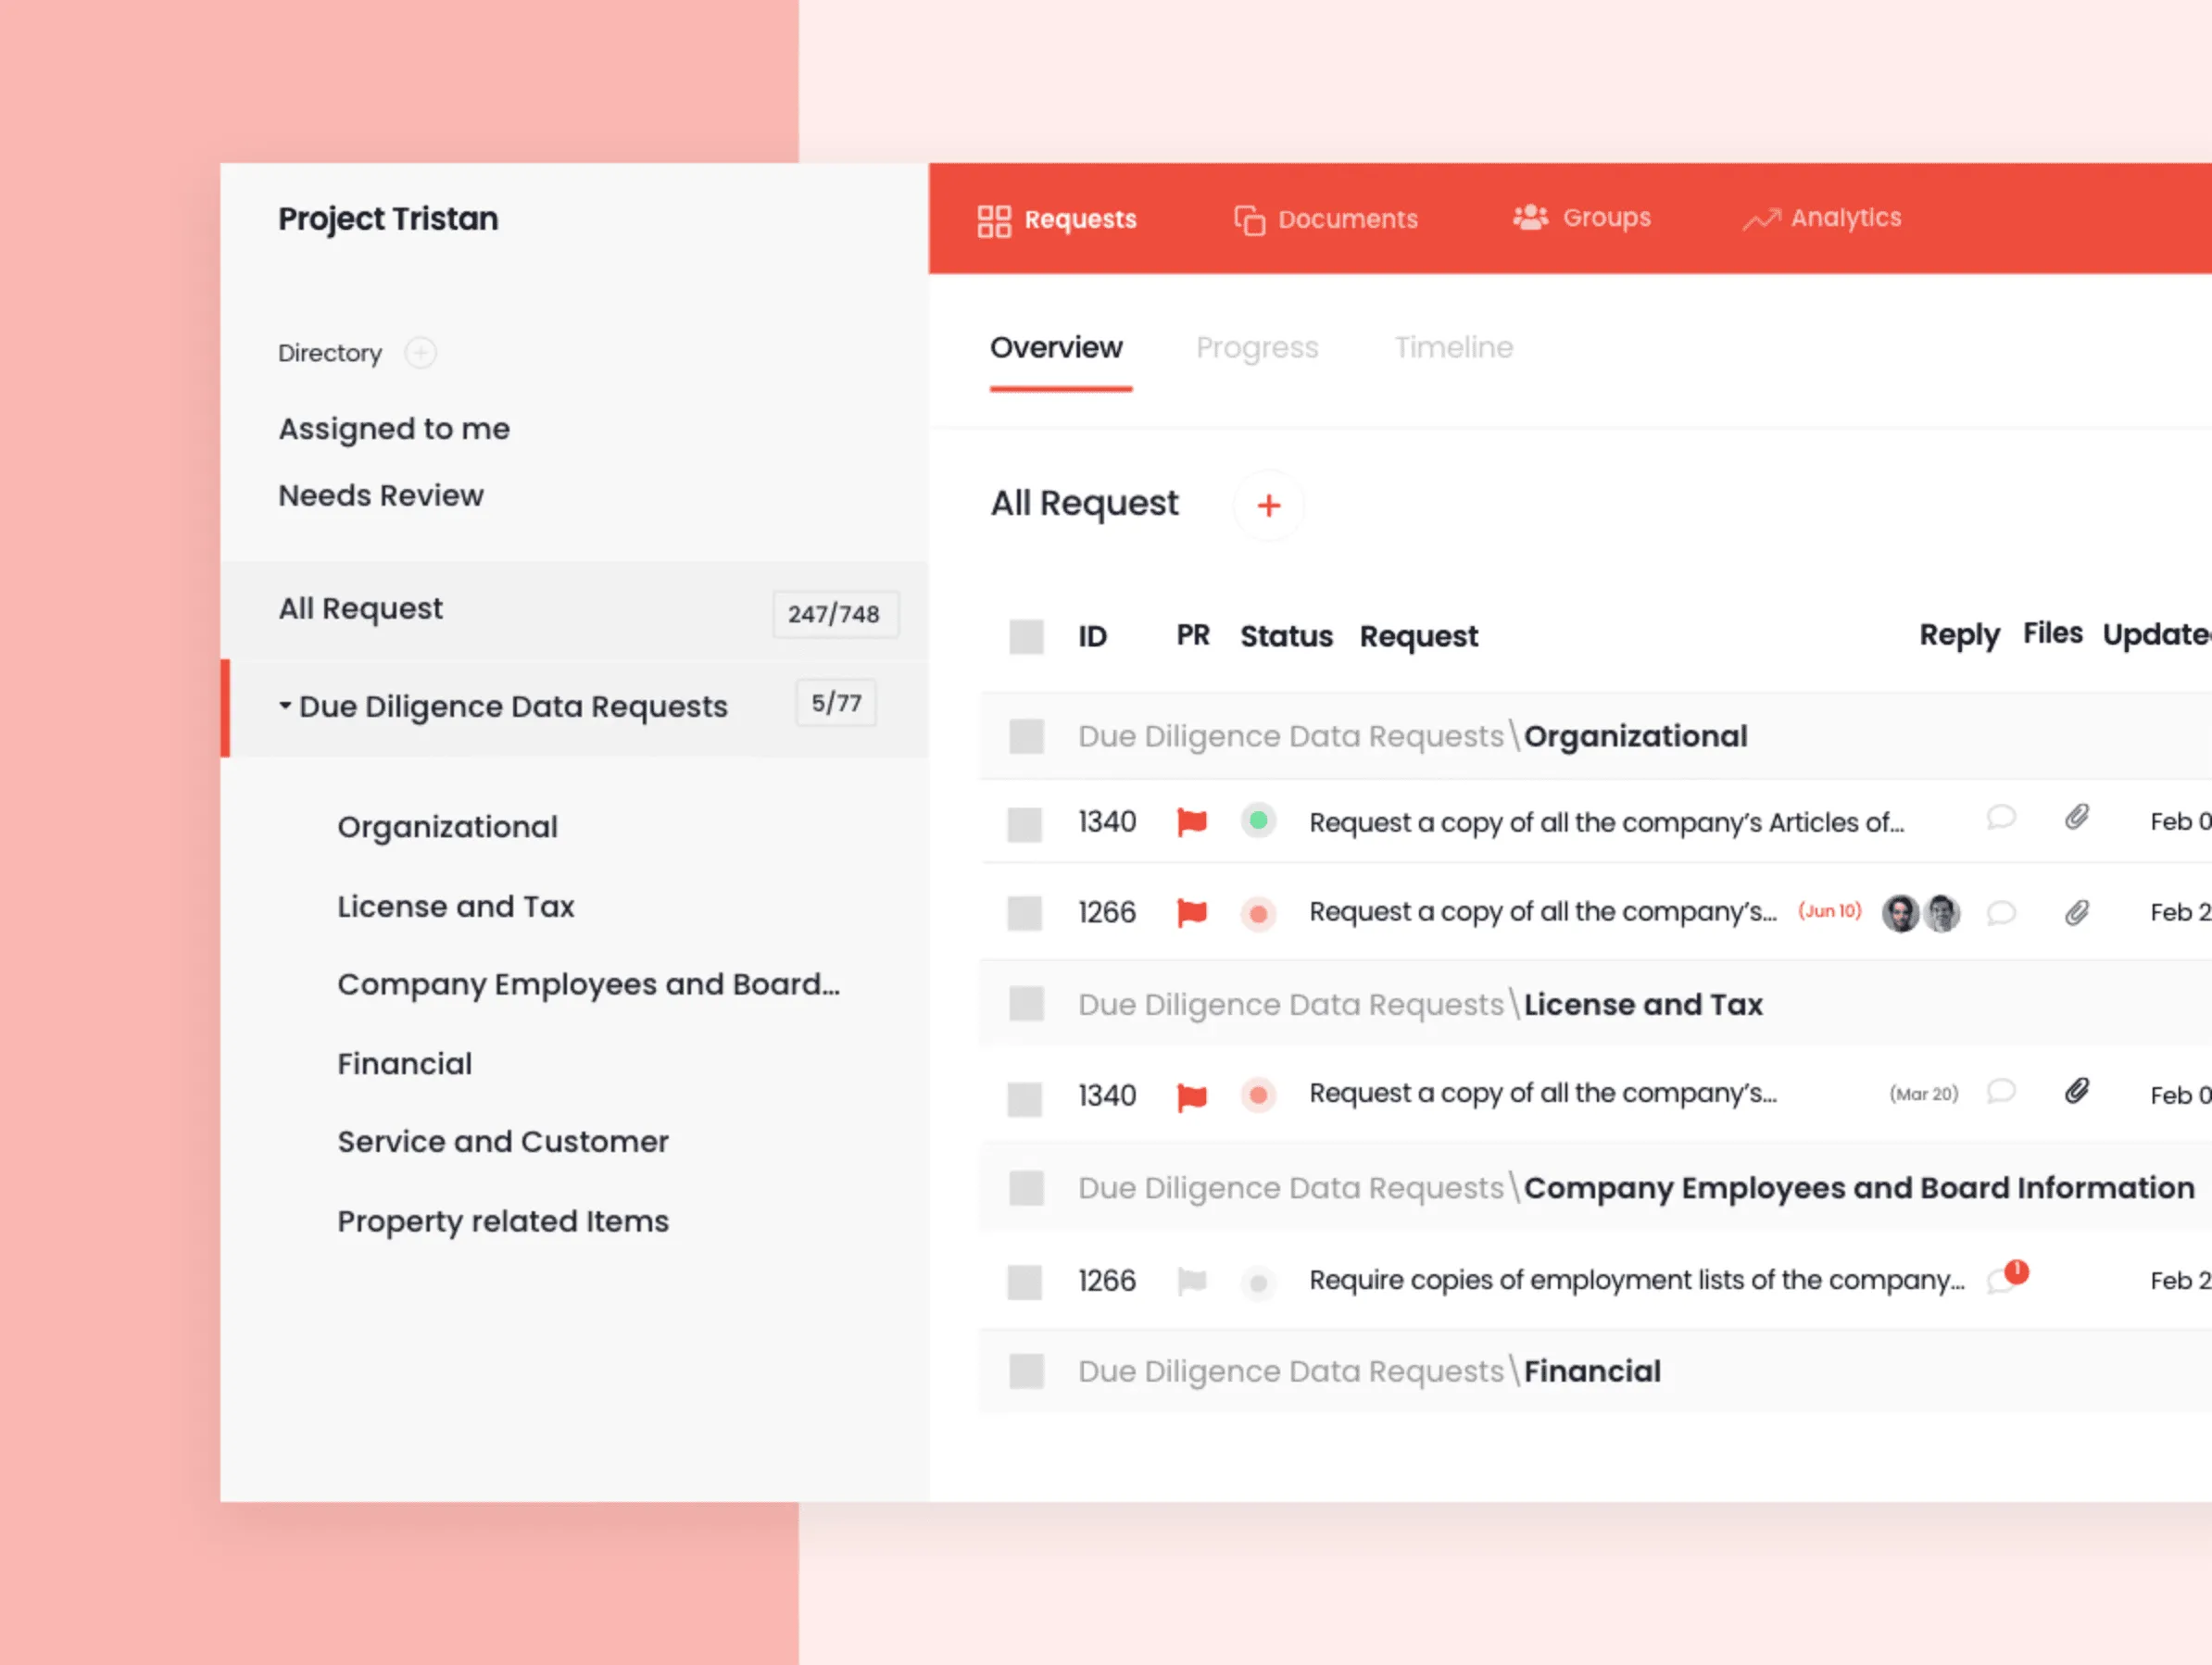2212x1665 pixels.
Task: Toggle select-all checkbox in table header
Action: click(1026, 637)
